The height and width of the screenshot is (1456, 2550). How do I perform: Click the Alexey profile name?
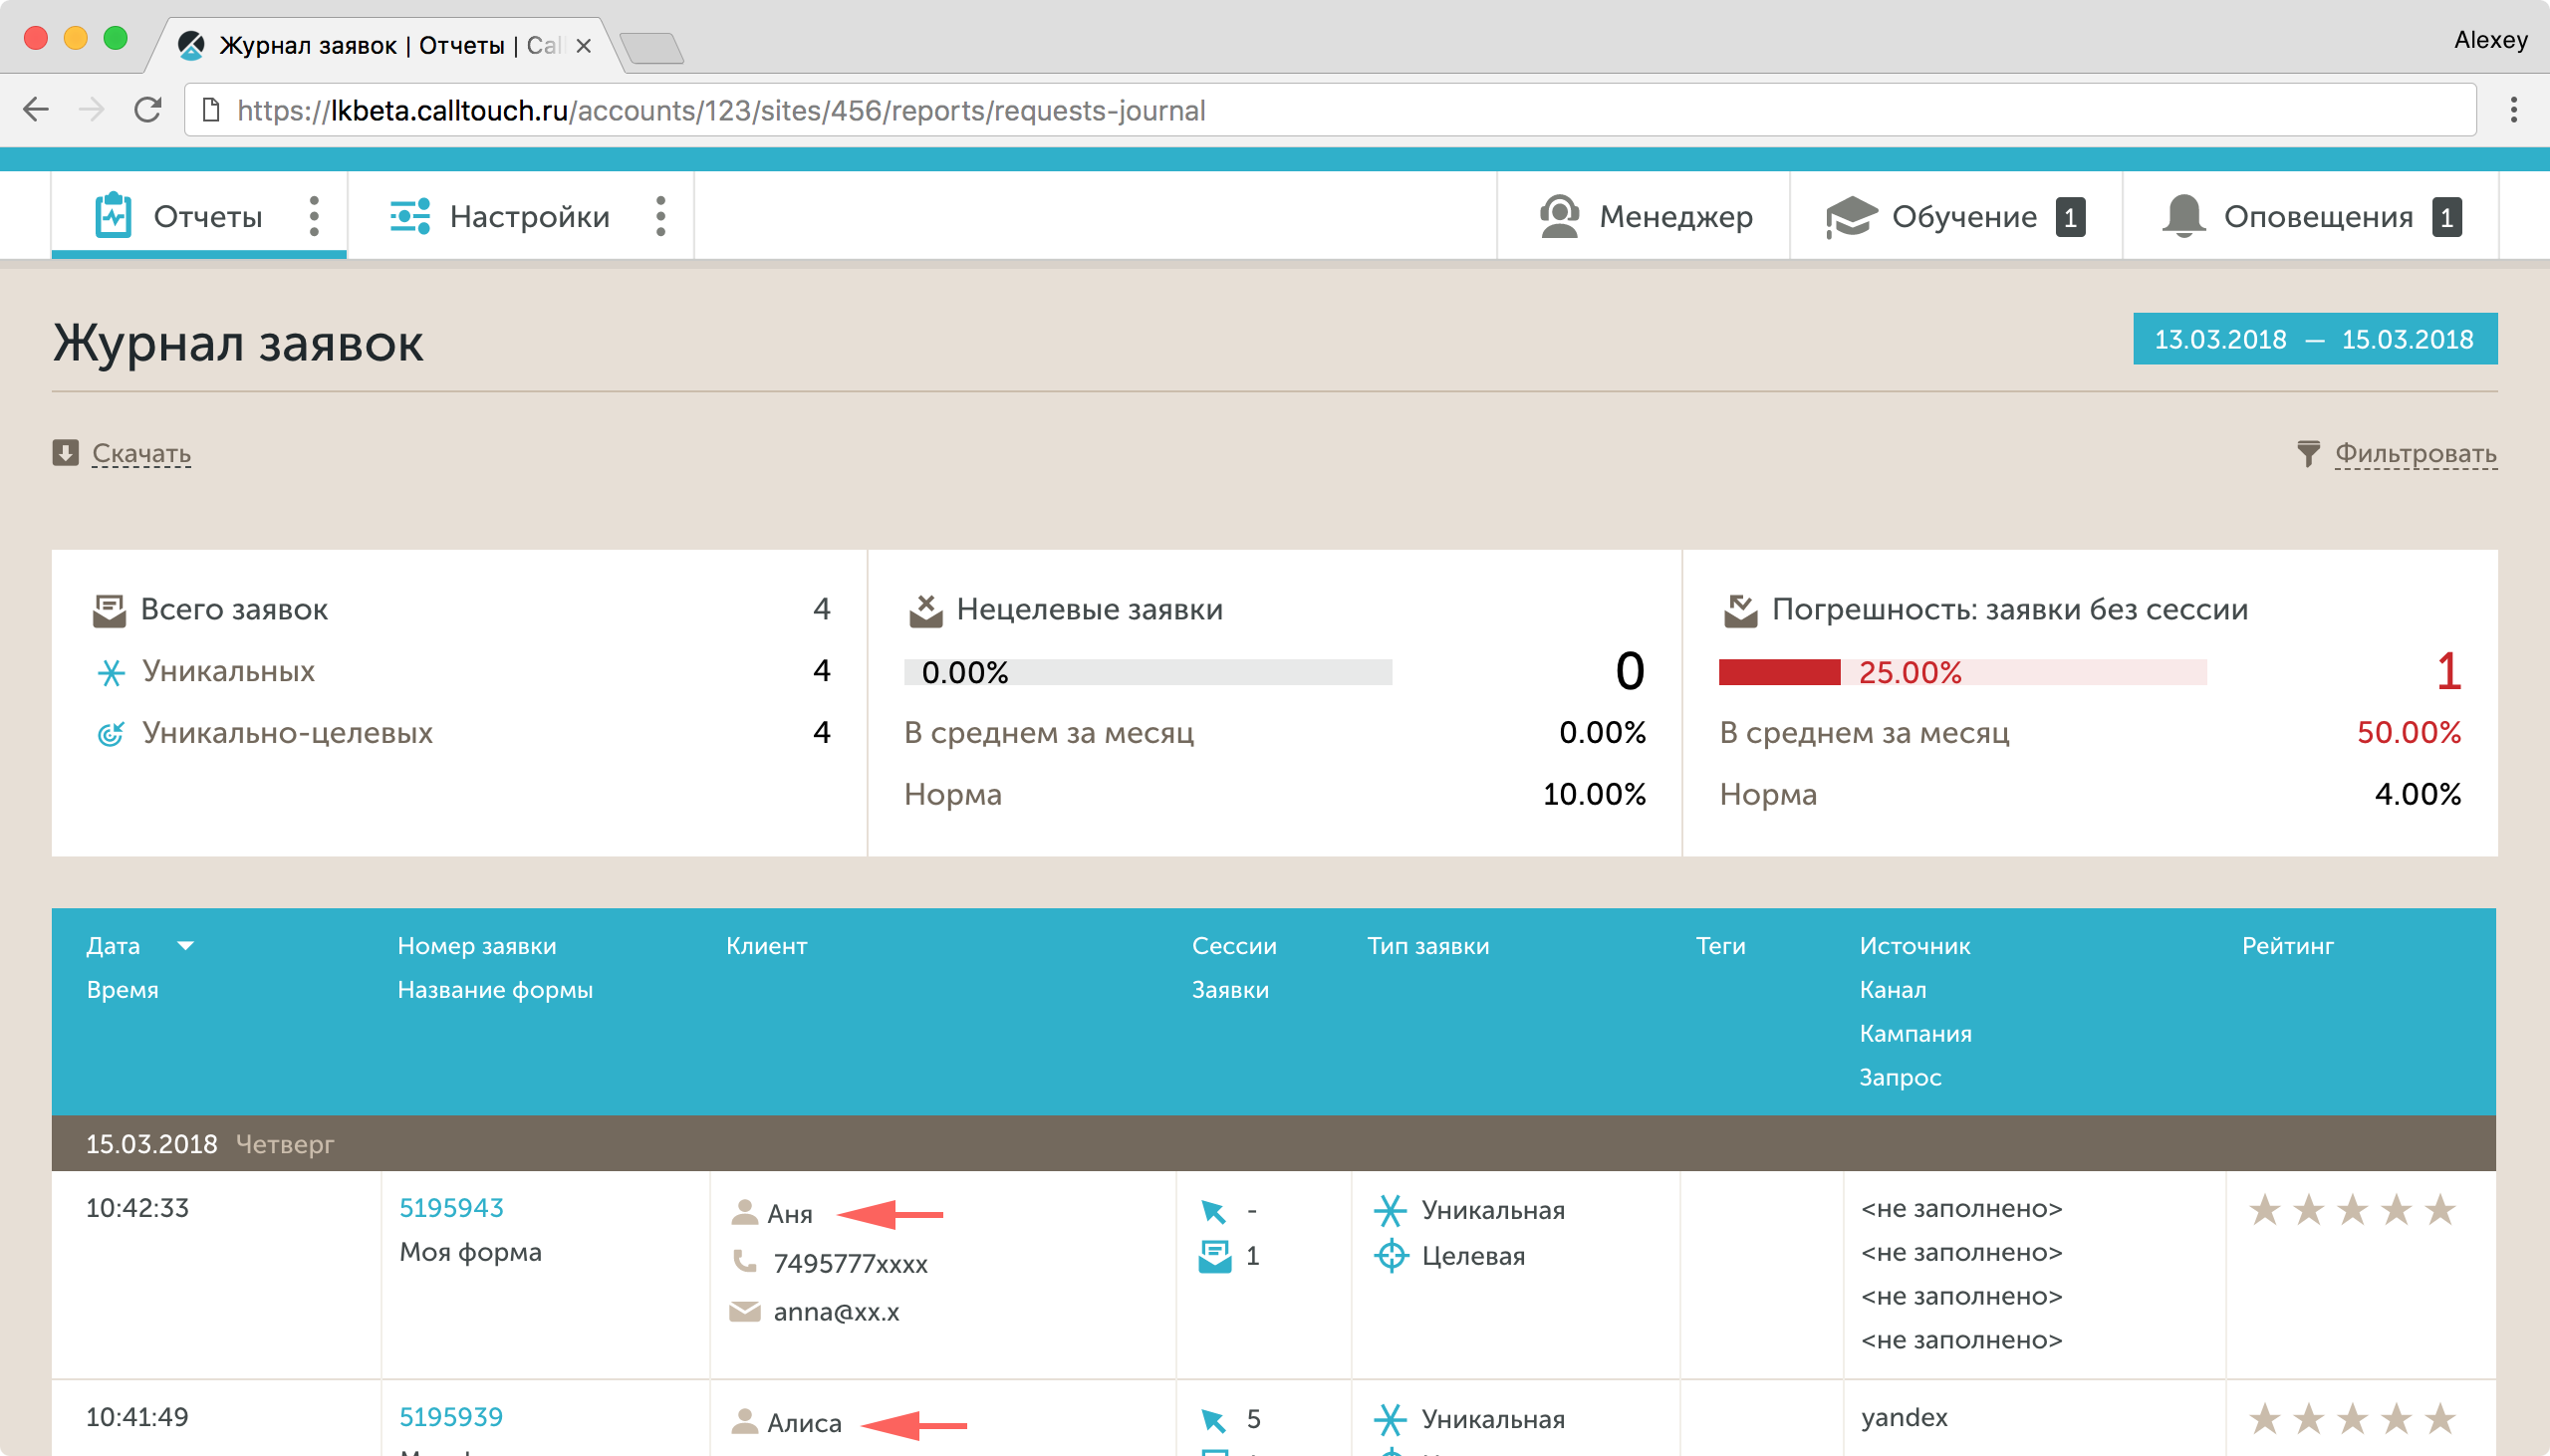(2490, 40)
